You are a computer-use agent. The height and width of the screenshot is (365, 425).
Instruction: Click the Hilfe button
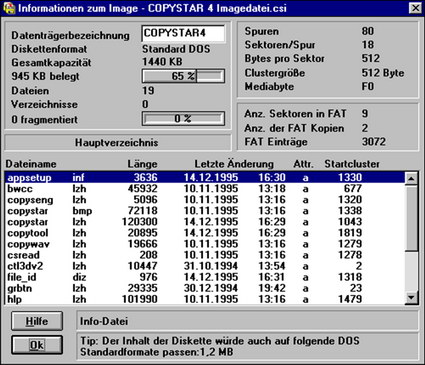tap(37, 321)
